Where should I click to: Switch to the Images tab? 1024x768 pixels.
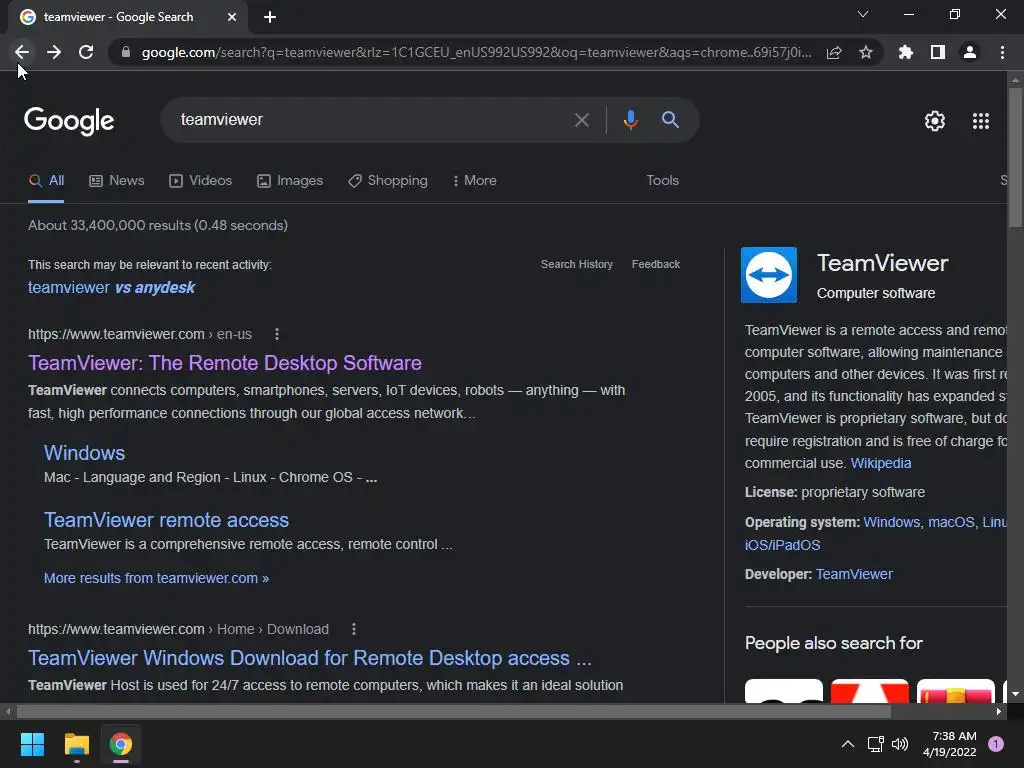[290, 181]
